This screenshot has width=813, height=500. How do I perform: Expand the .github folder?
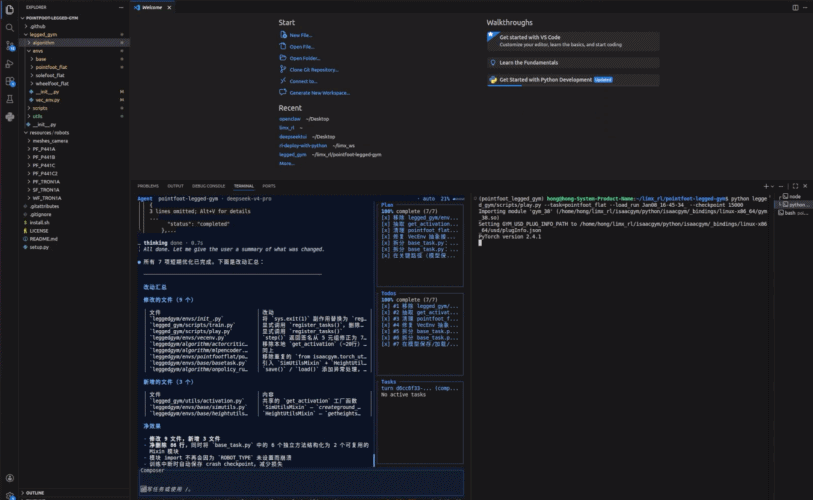pyautogui.click(x=38, y=26)
